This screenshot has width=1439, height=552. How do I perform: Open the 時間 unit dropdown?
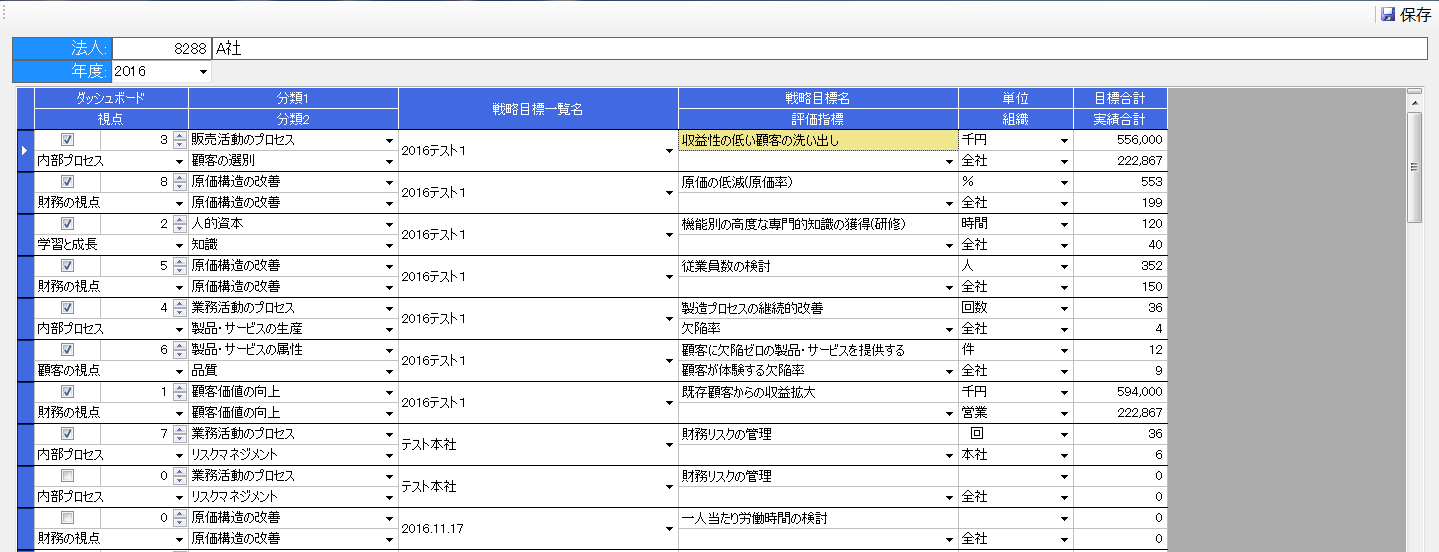click(1064, 225)
